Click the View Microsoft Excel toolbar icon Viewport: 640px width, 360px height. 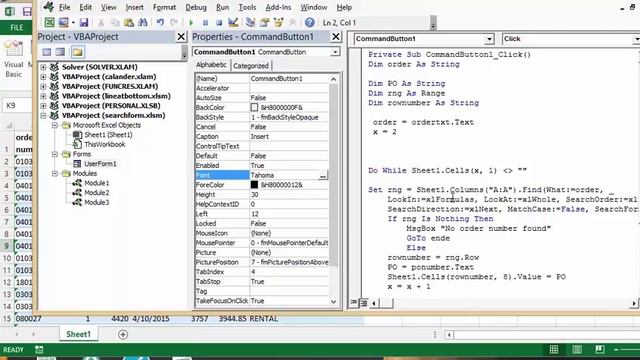coord(49,22)
